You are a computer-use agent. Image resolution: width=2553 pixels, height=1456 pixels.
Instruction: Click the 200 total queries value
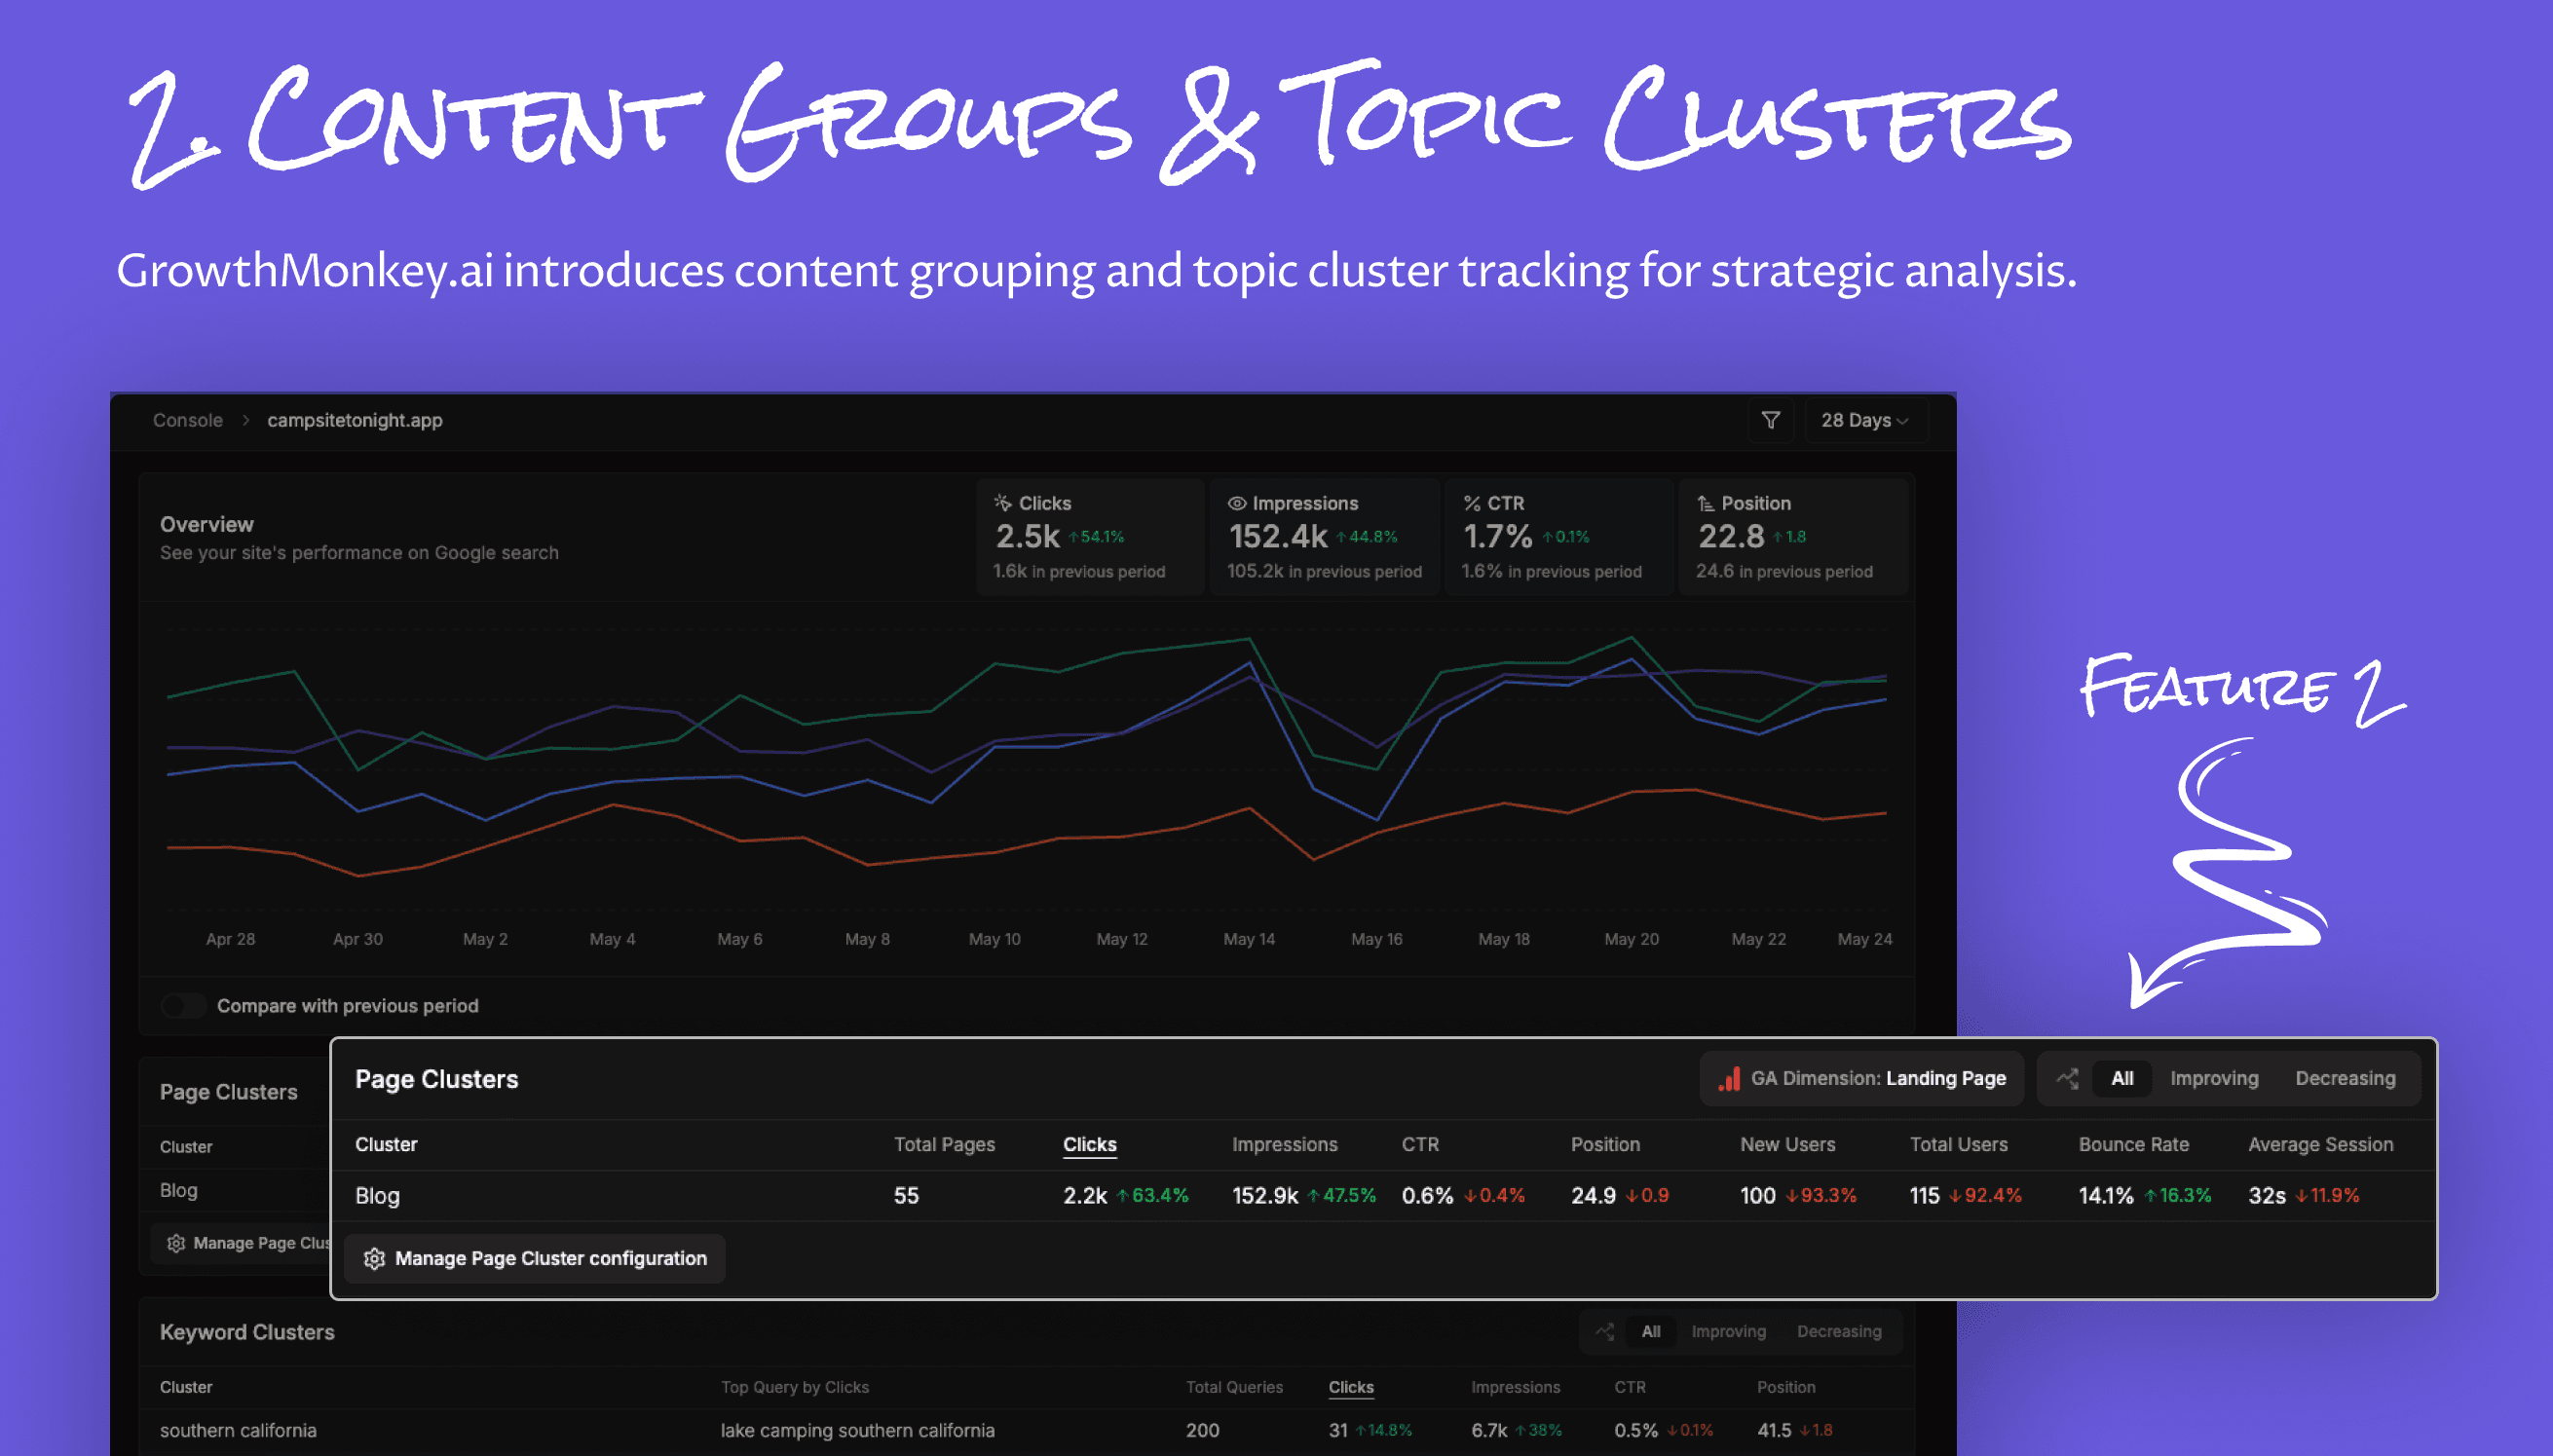(x=1202, y=1430)
